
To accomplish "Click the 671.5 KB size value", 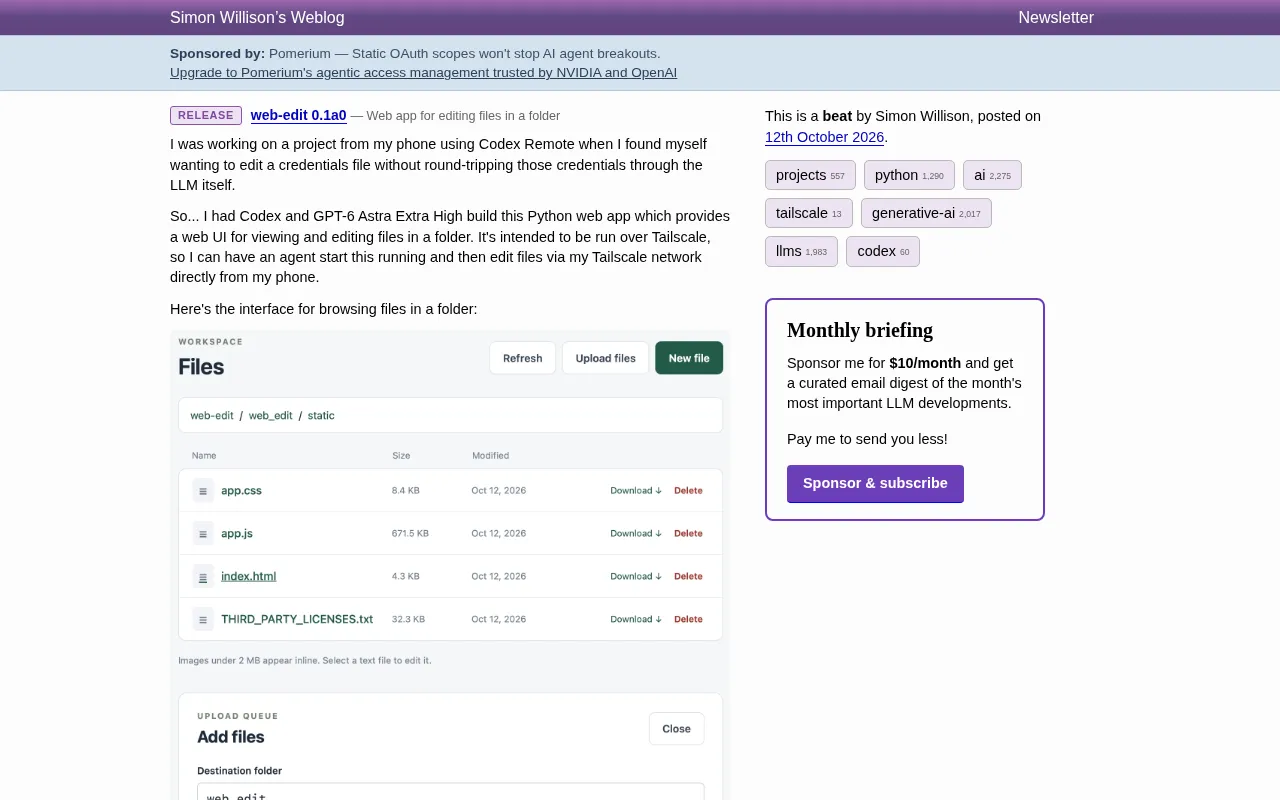I will (x=410, y=534).
